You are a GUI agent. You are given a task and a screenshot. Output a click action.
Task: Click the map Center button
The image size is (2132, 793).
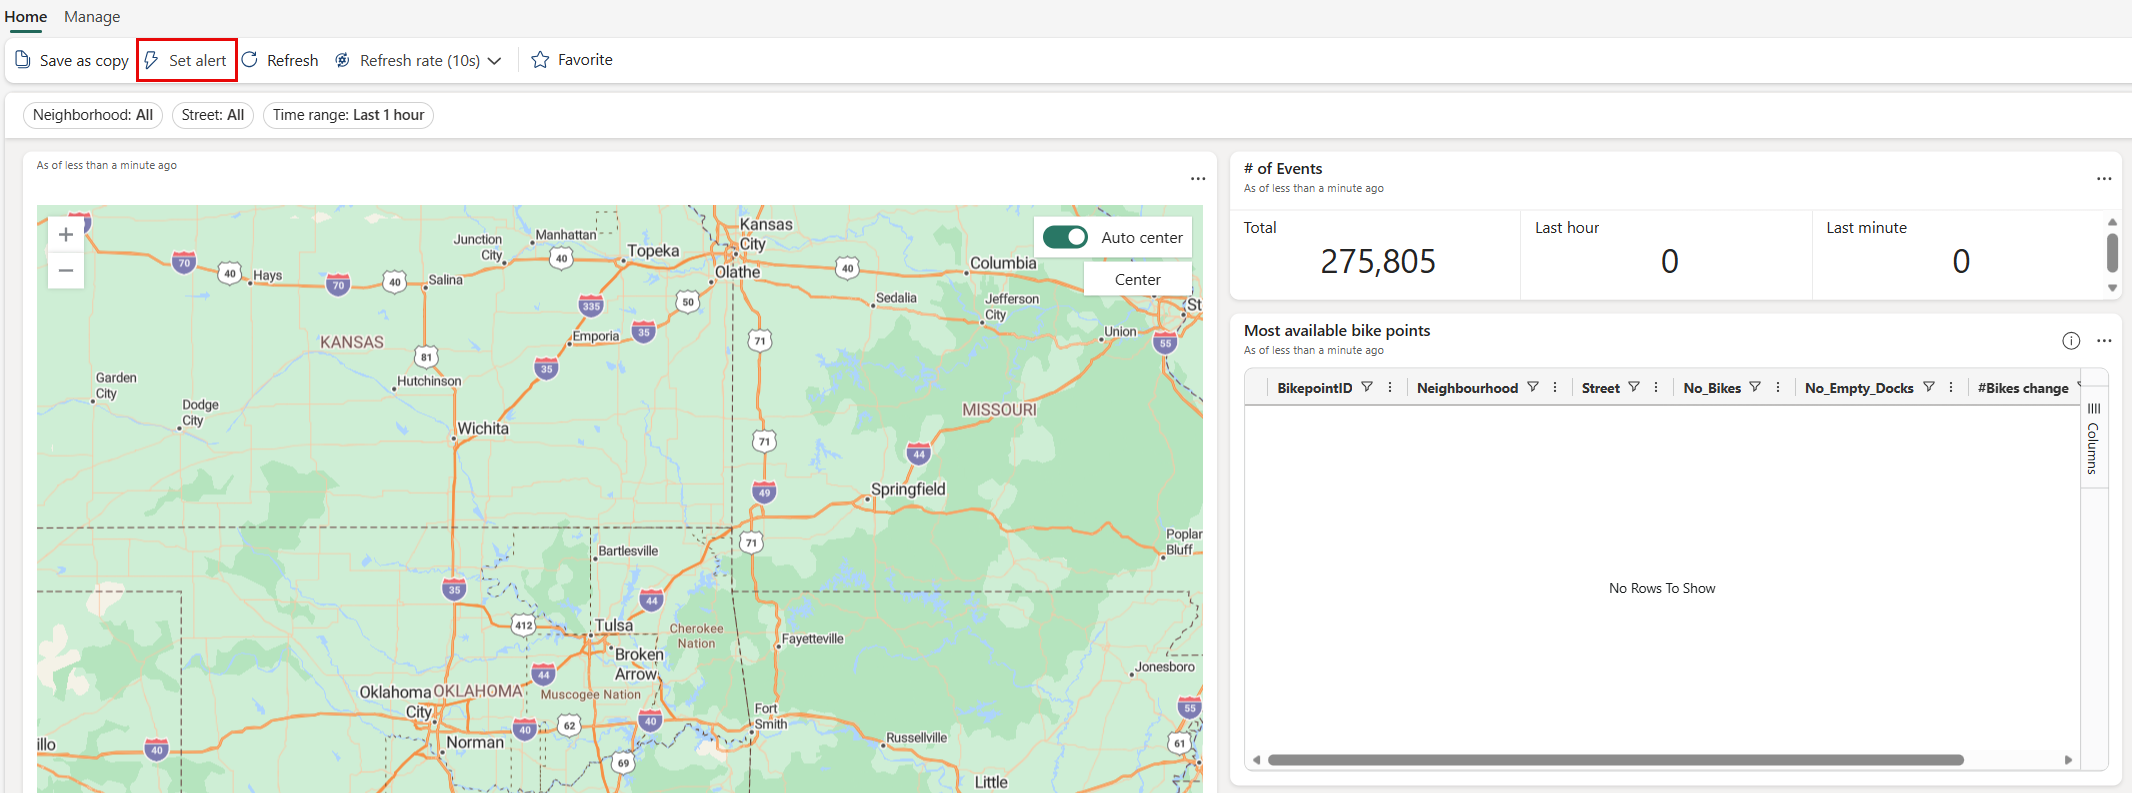1138,279
